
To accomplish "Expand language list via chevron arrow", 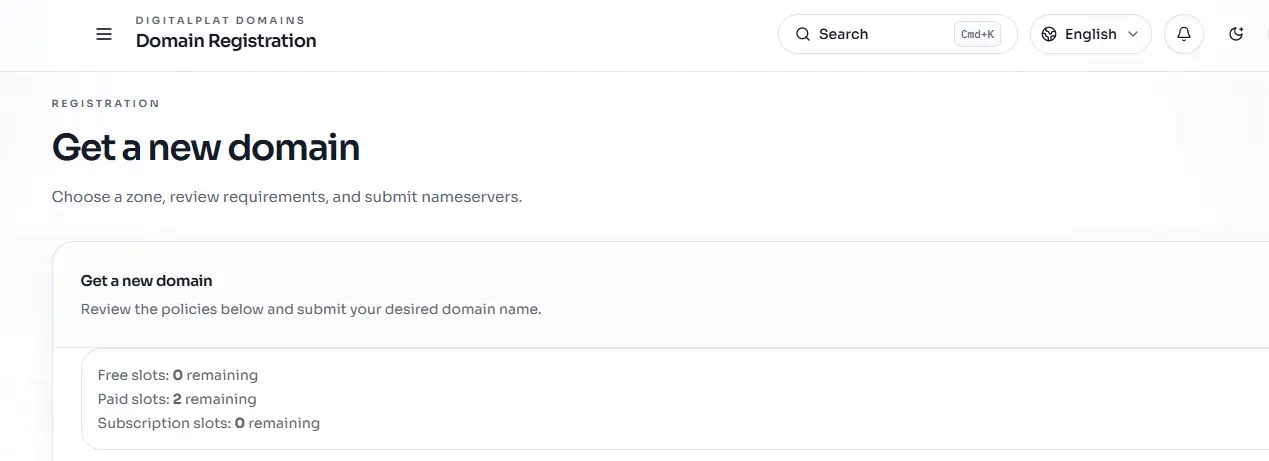I will [x=1133, y=34].
